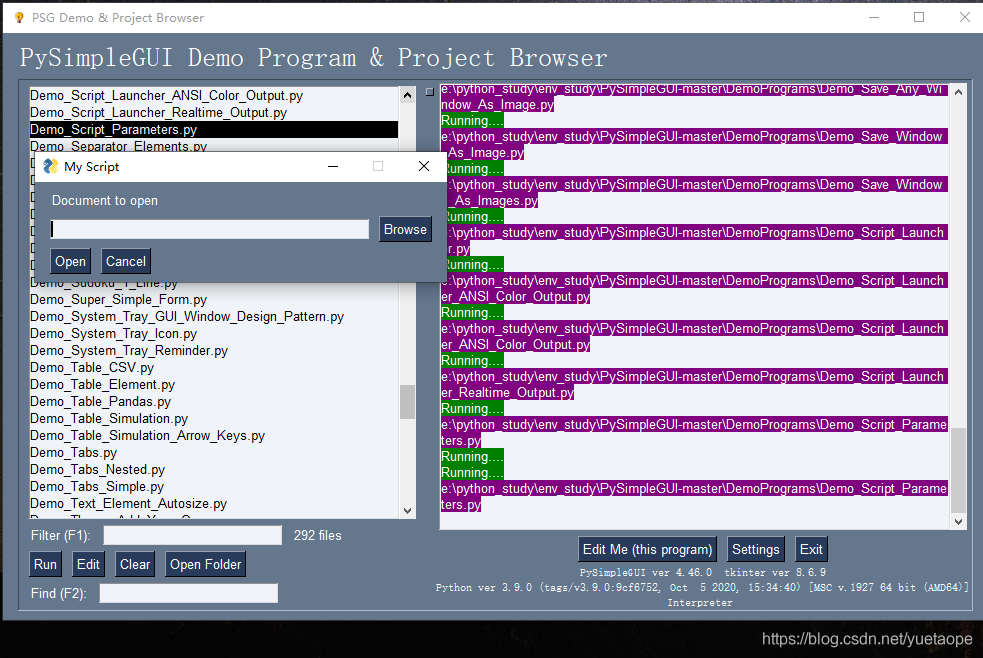Click the output pane scroll up arrow
This screenshot has height=658, width=983.
959,92
